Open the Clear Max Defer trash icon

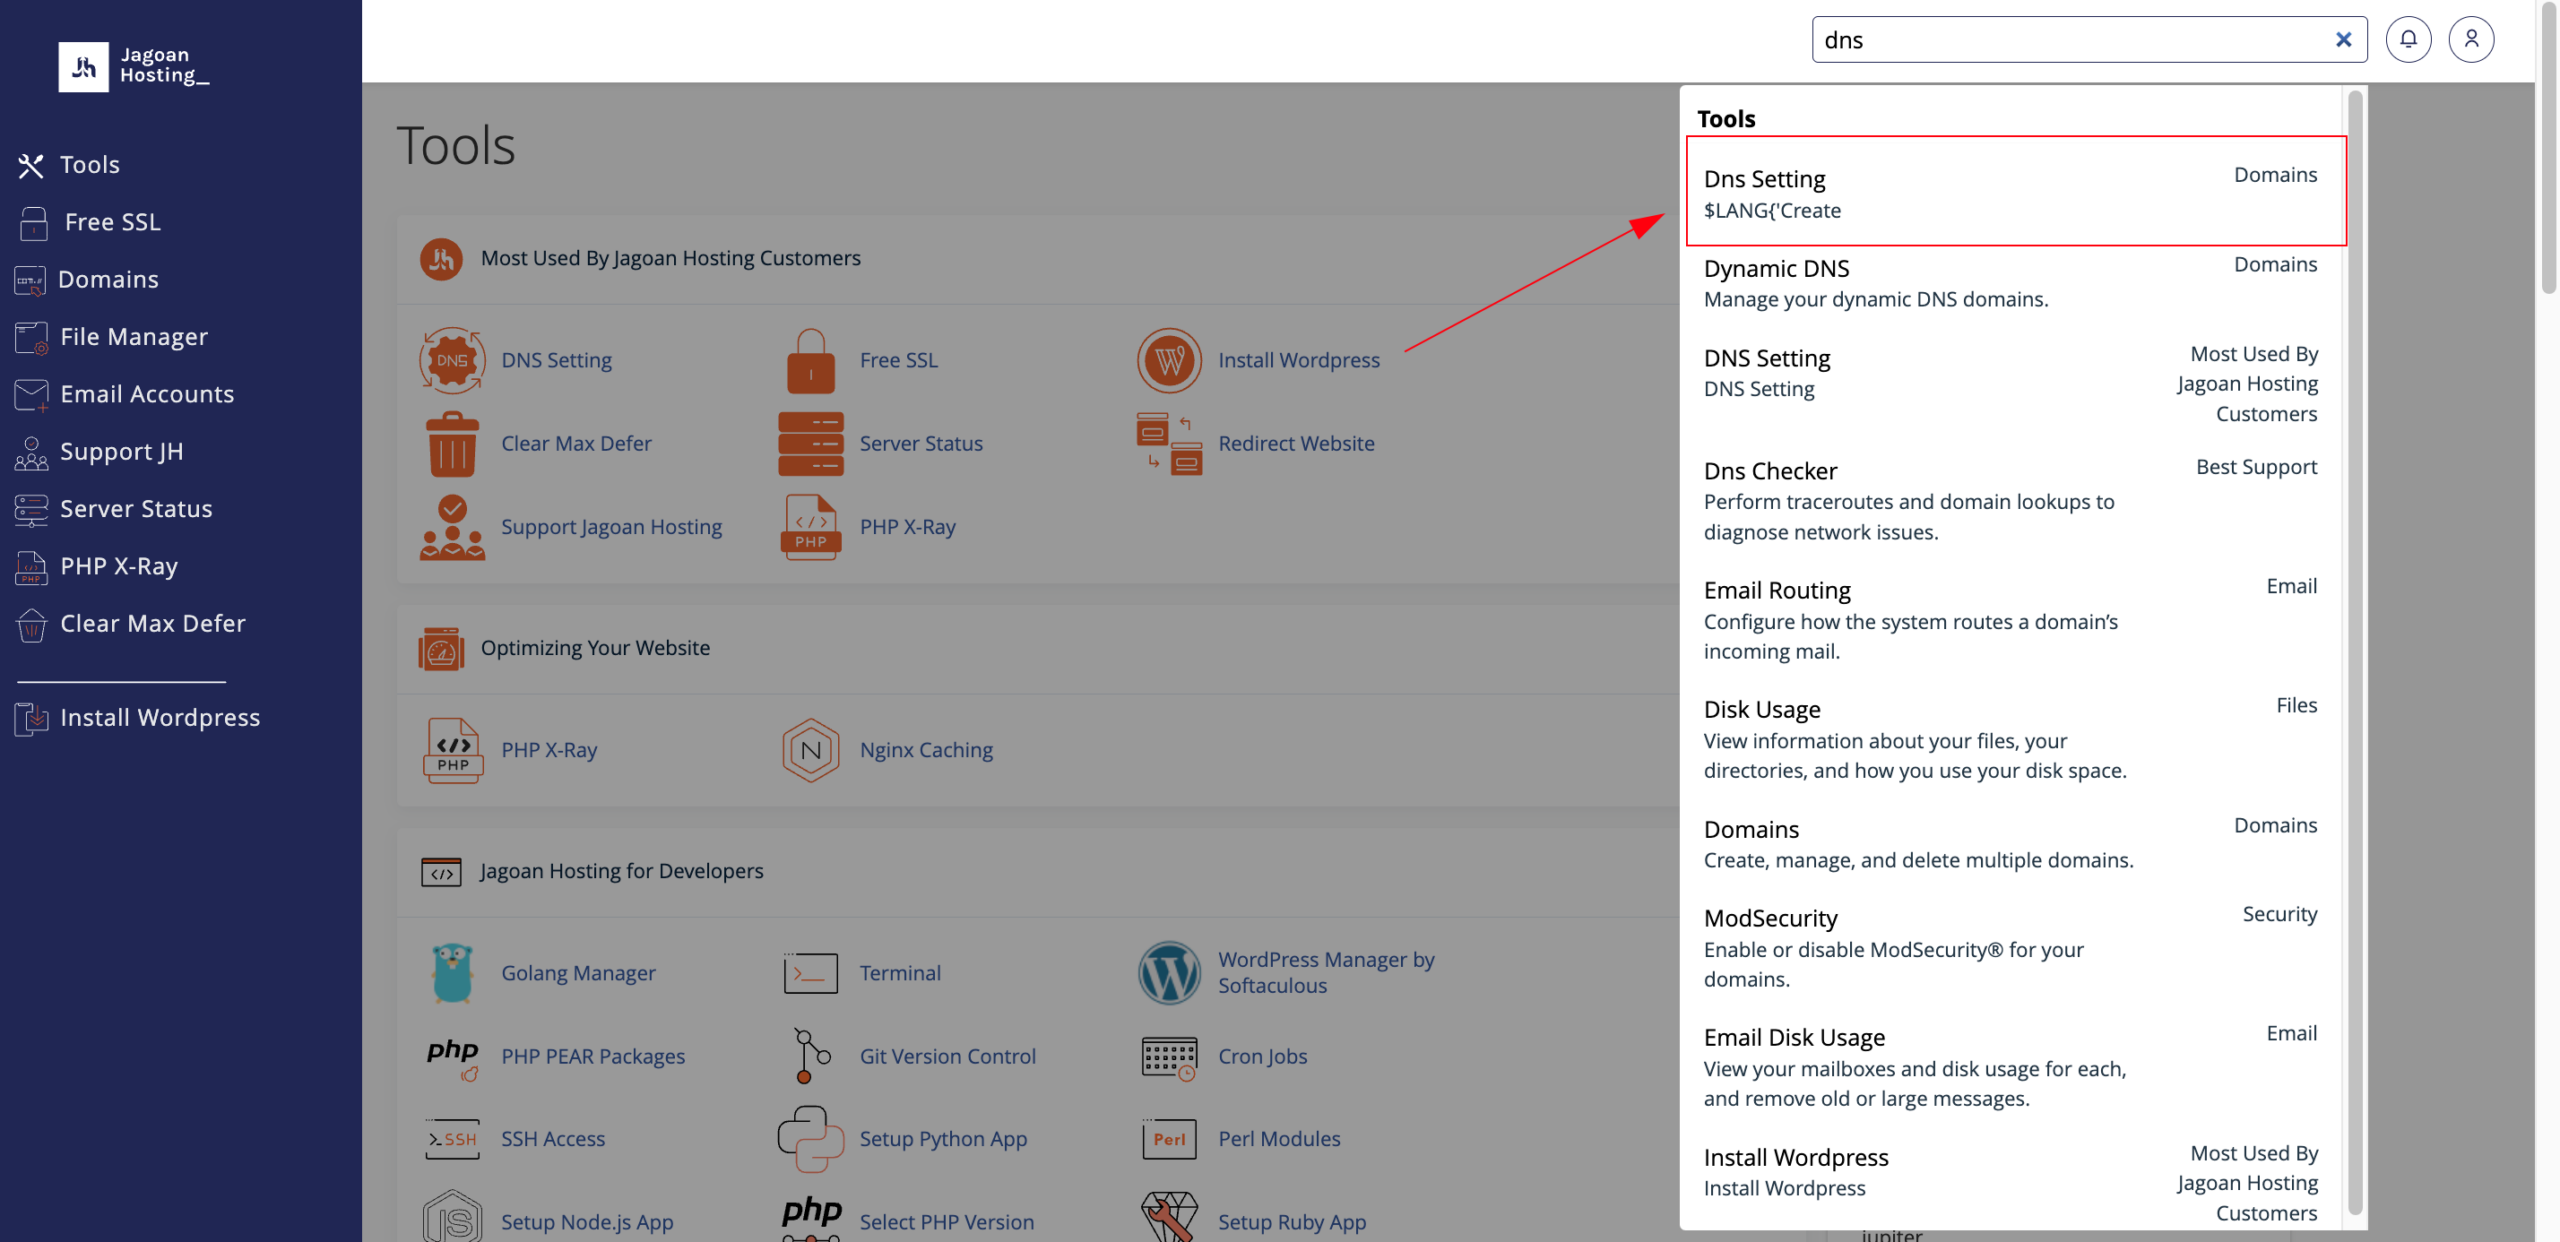(452, 444)
